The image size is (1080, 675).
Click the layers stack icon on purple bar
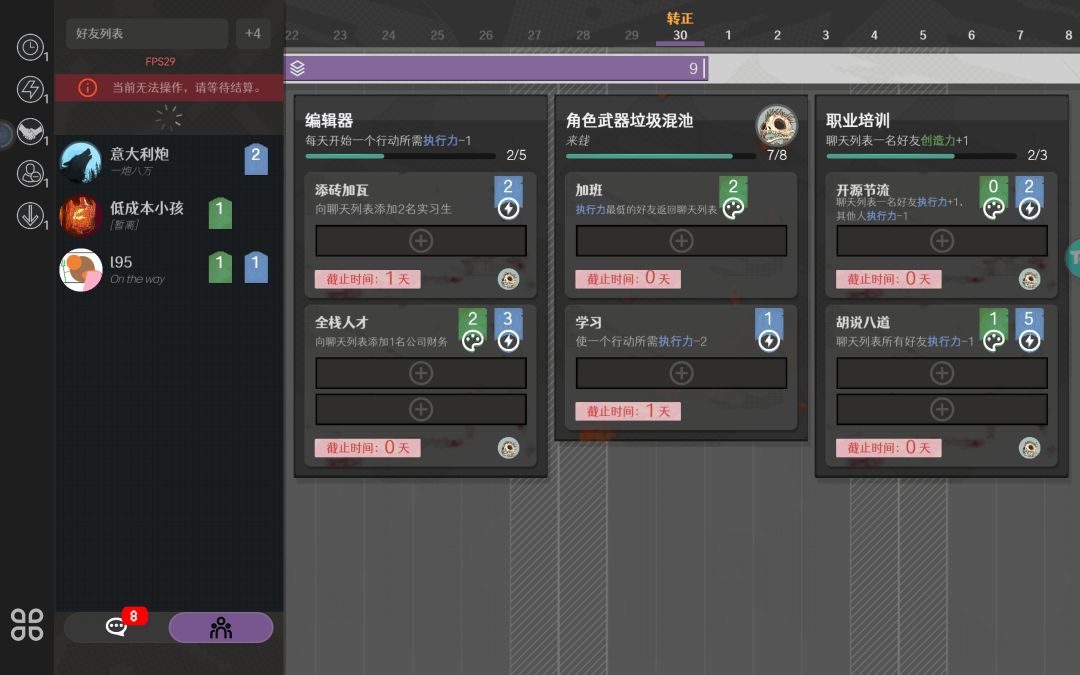[x=298, y=68]
